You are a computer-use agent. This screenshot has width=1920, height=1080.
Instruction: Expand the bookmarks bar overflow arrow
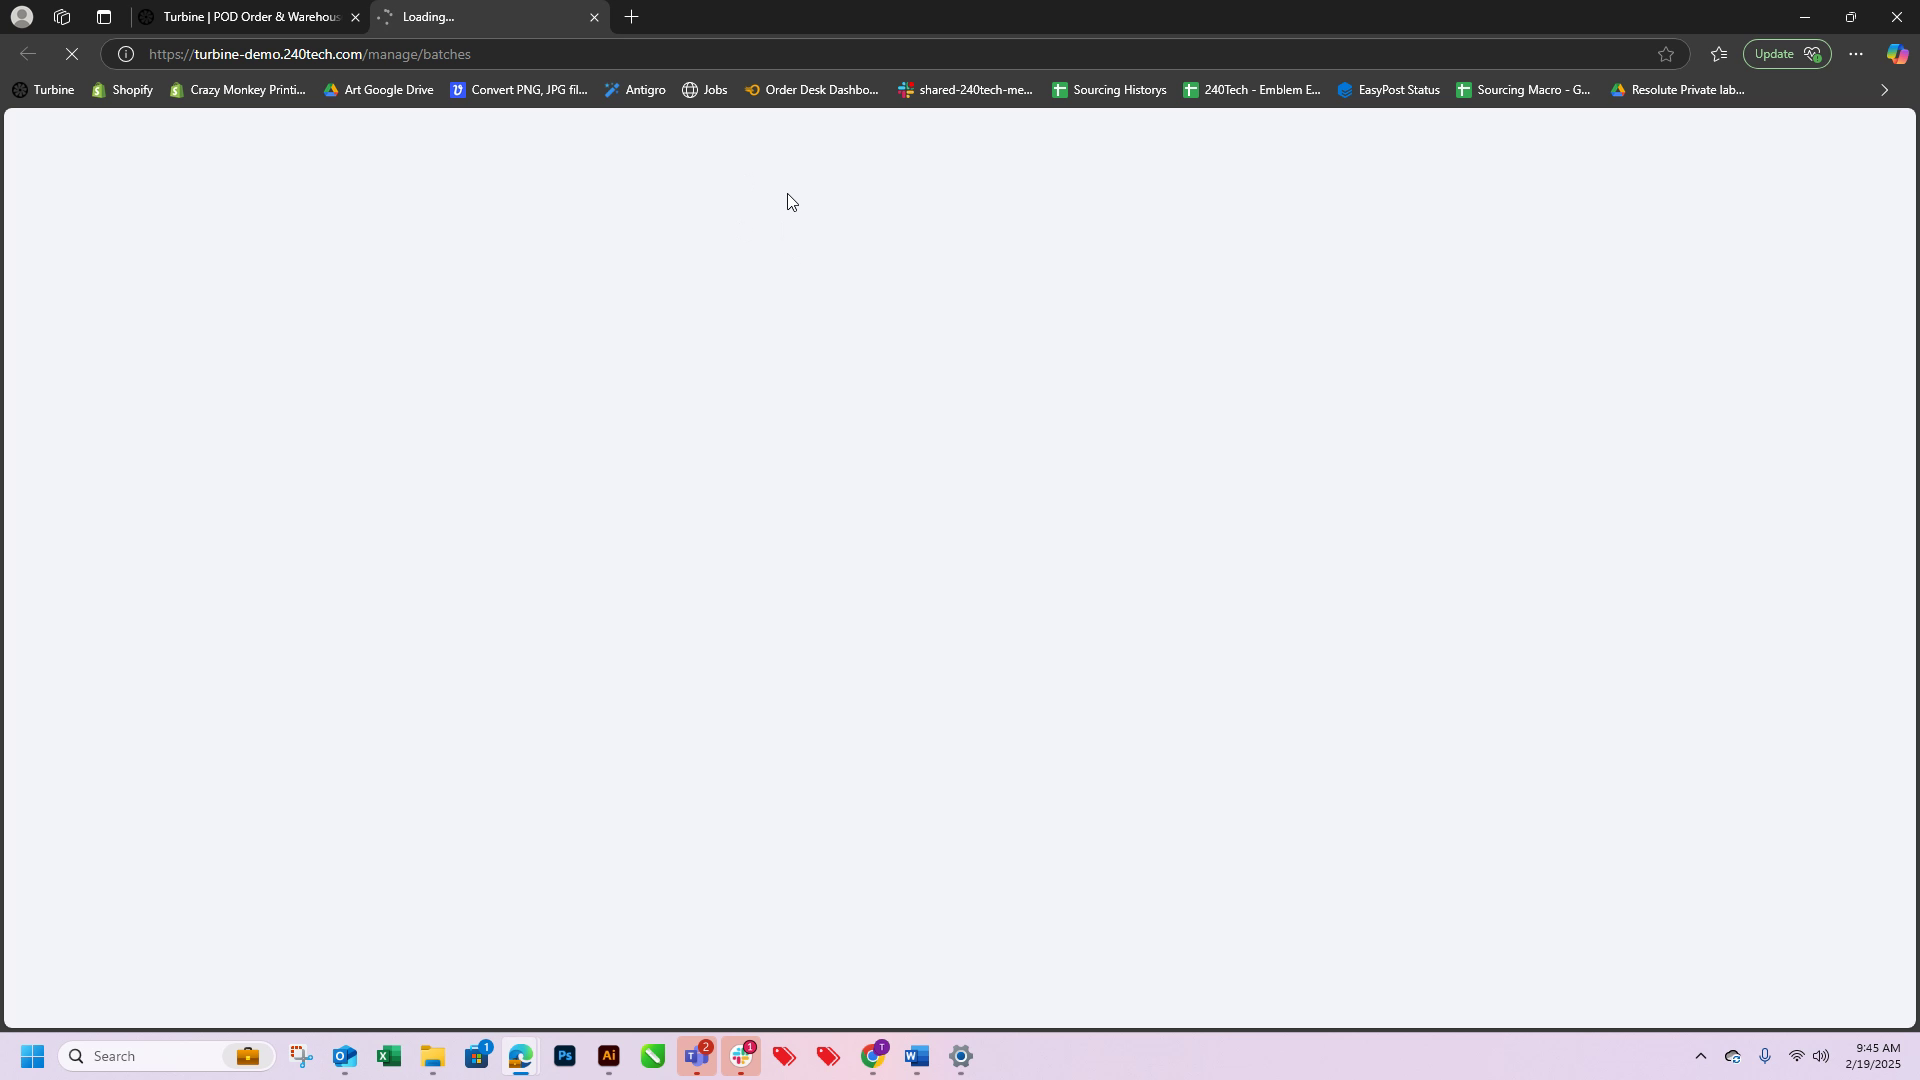(x=1885, y=90)
